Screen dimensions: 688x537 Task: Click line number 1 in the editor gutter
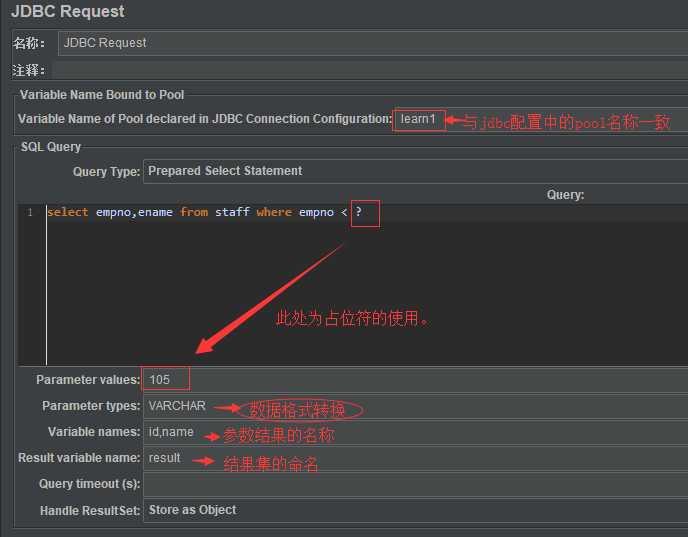pos(30,213)
